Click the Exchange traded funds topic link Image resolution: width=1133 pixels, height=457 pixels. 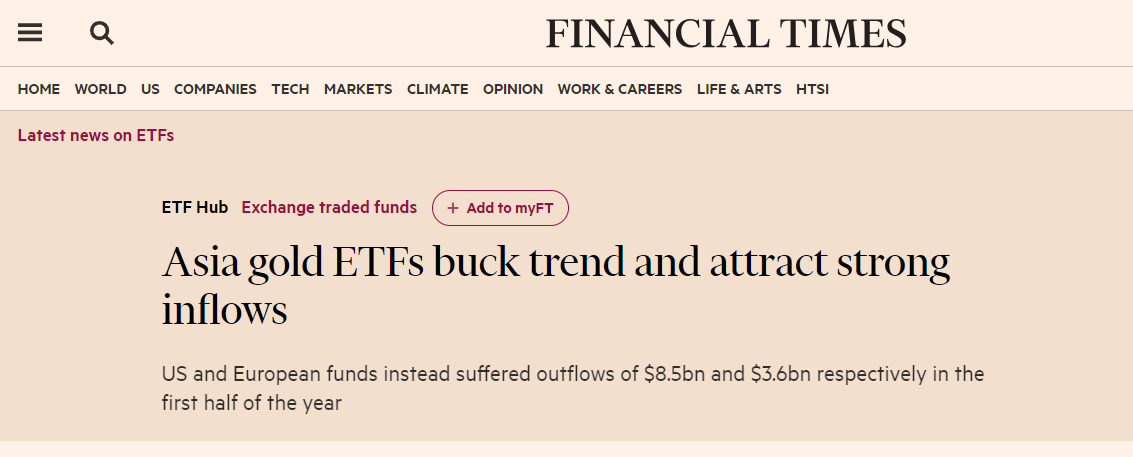click(329, 208)
